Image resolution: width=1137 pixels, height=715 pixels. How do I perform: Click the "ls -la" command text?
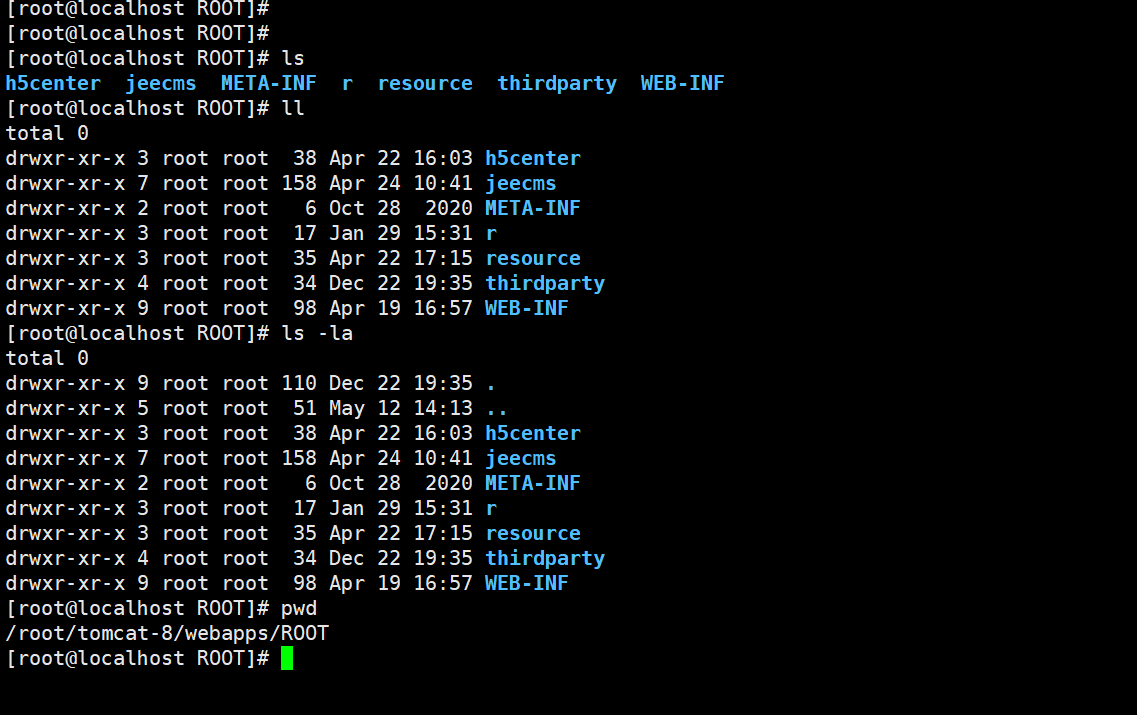coord(317,333)
